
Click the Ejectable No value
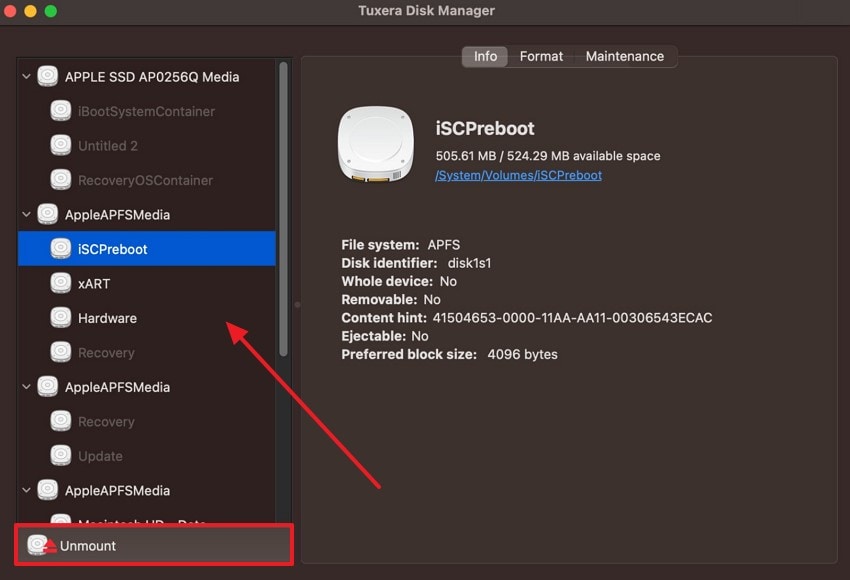click(420, 336)
